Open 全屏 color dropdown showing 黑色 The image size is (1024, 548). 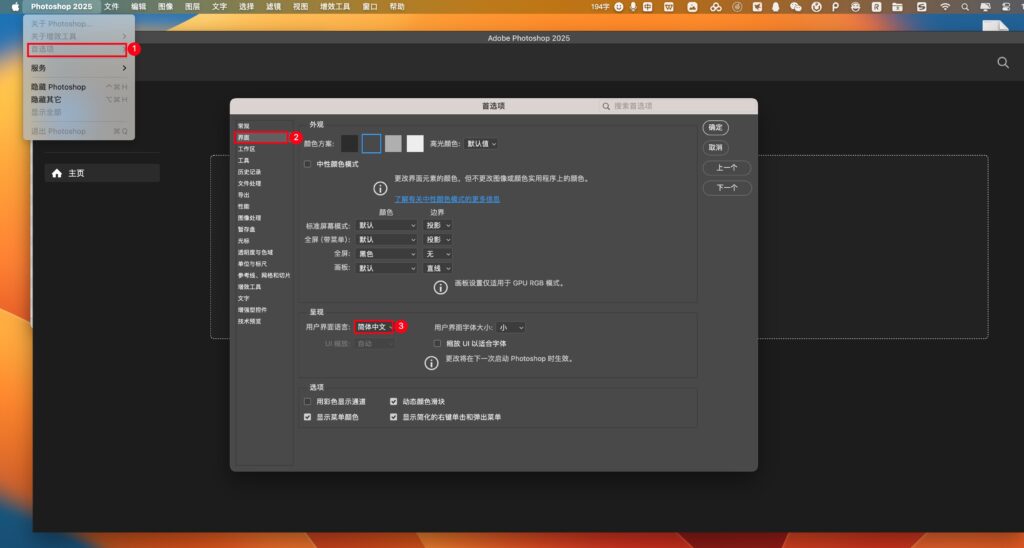(387, 254)
